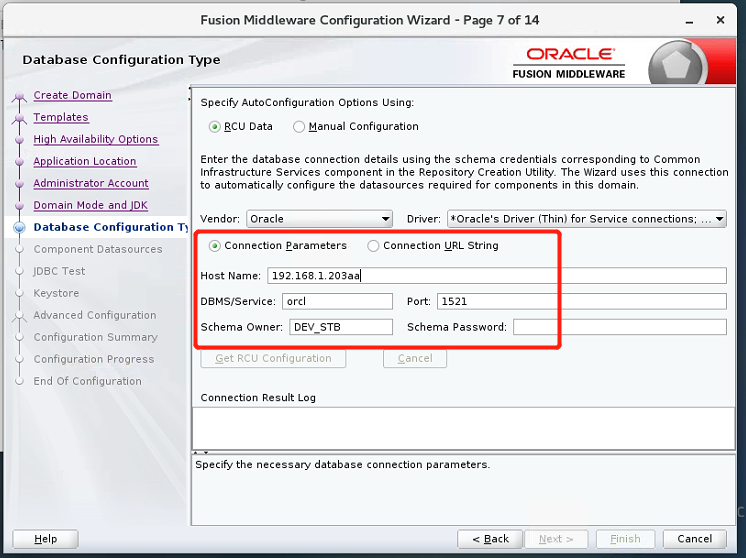
Task: Click the Advanced Configuration step node icon
Action: pos(20,316)
